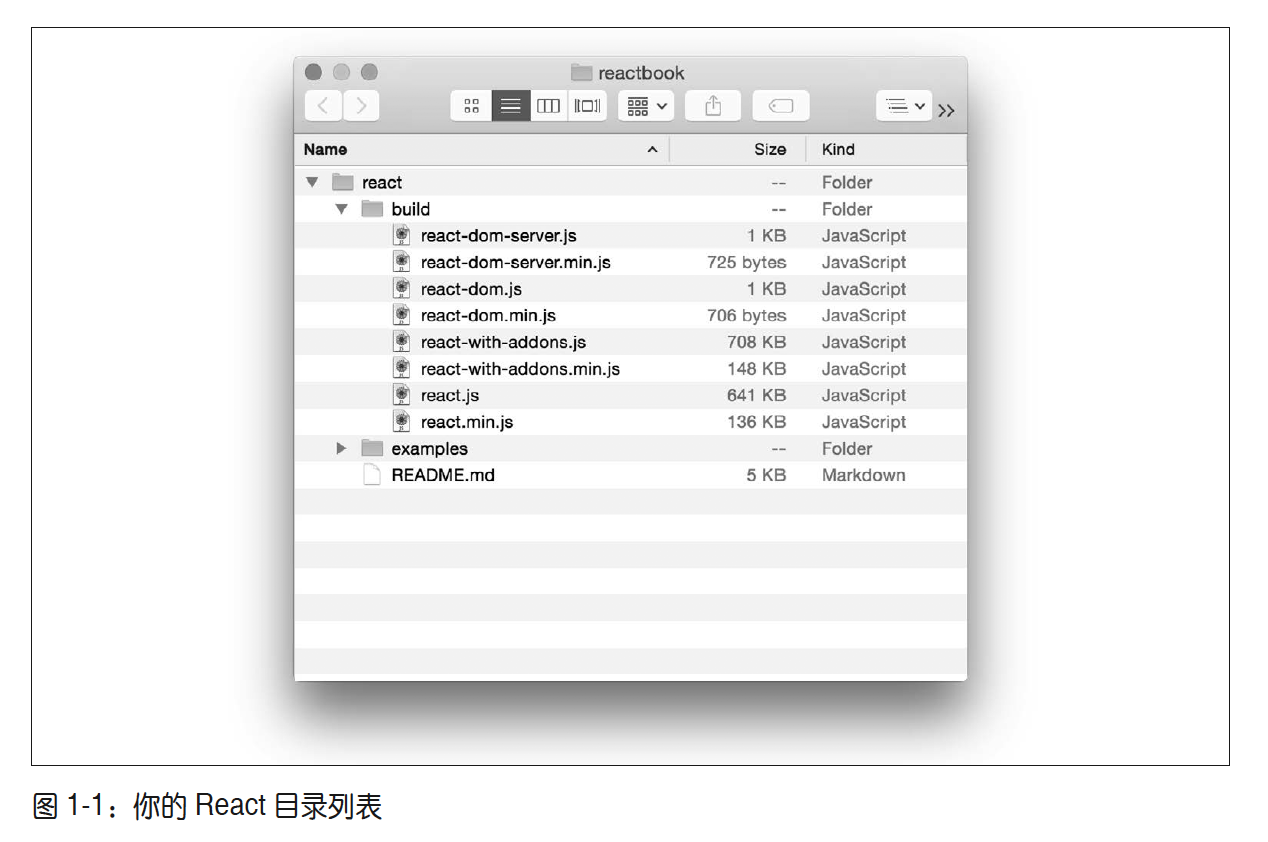
Task: Select the file name react-dom.js
Action: tap(471, 289)
